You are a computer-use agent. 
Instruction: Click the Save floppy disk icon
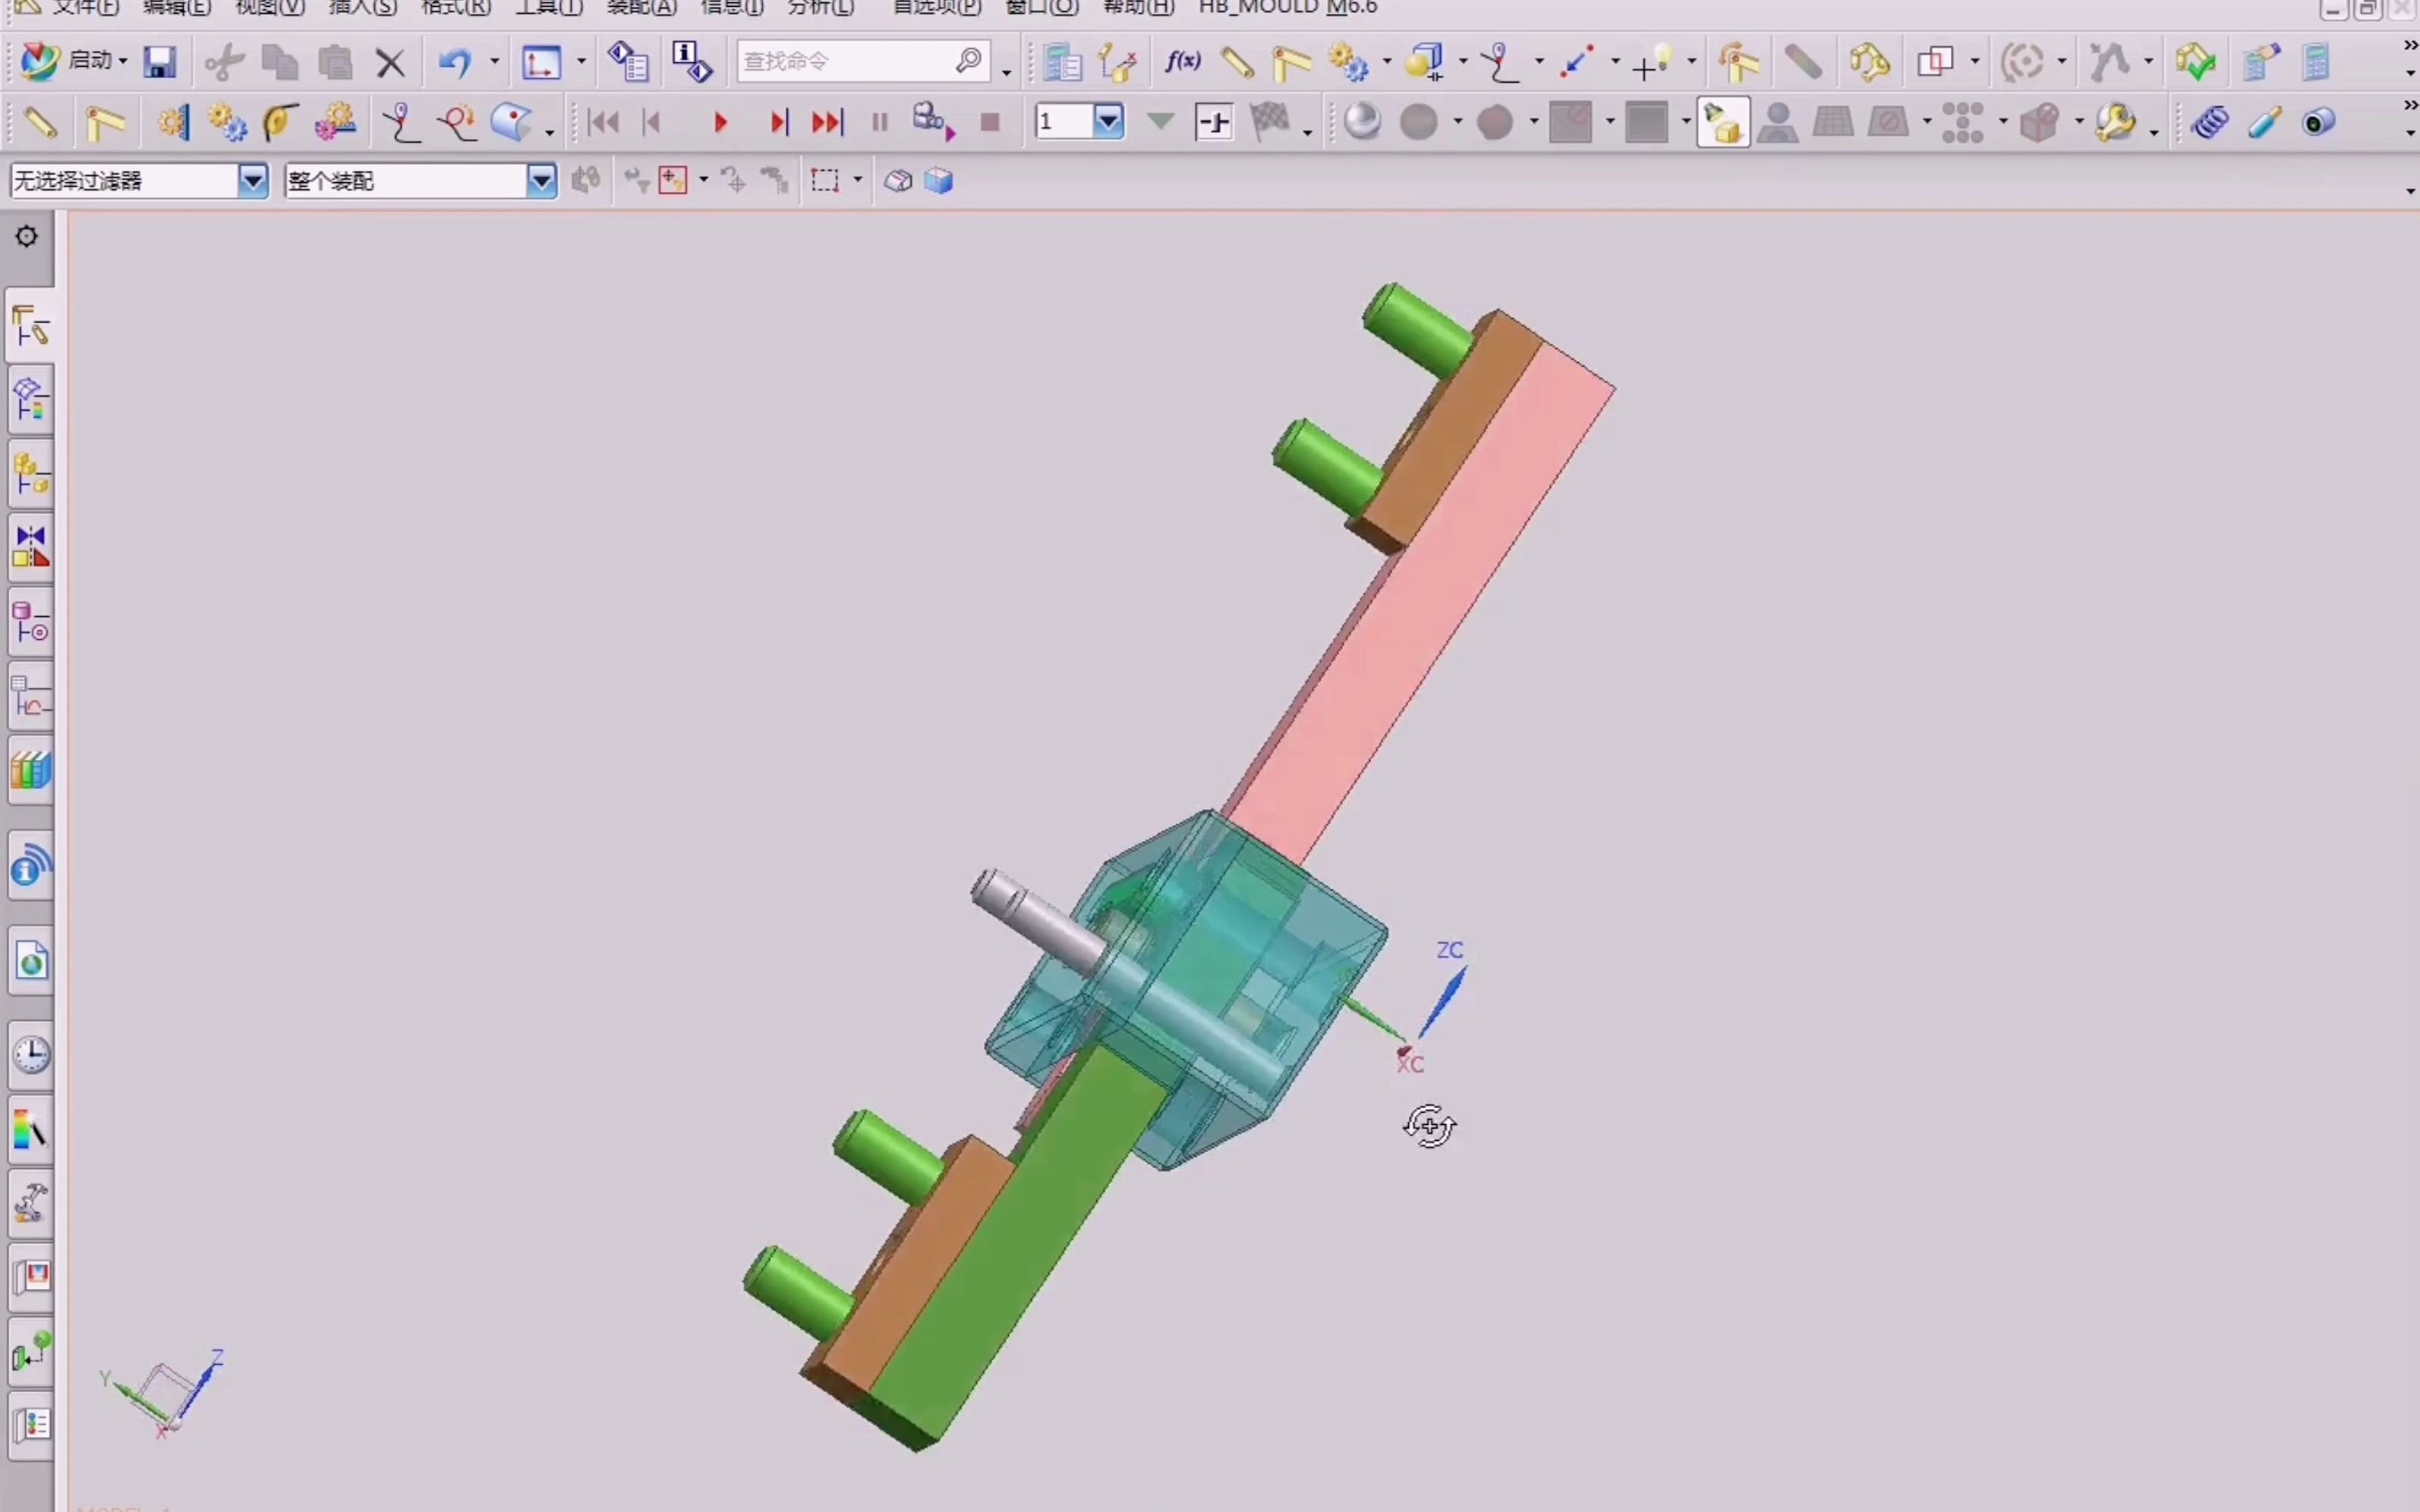pyautogui.click(x=159, y=62)
